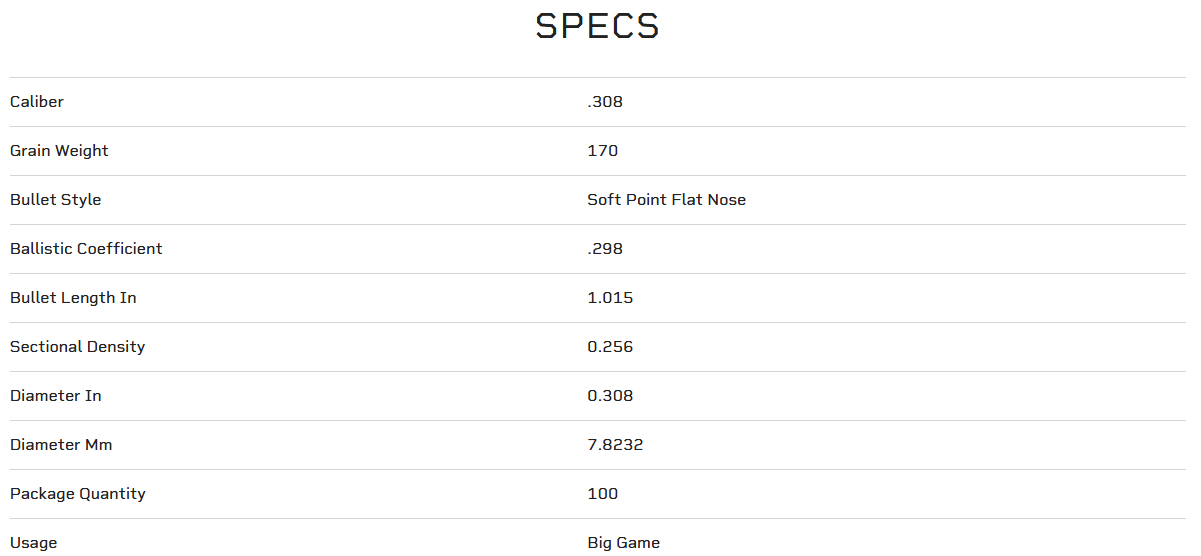Screen dimensions: 1201x556
Task: Click the Diameter In label
Action: click(x=56, y=396)
